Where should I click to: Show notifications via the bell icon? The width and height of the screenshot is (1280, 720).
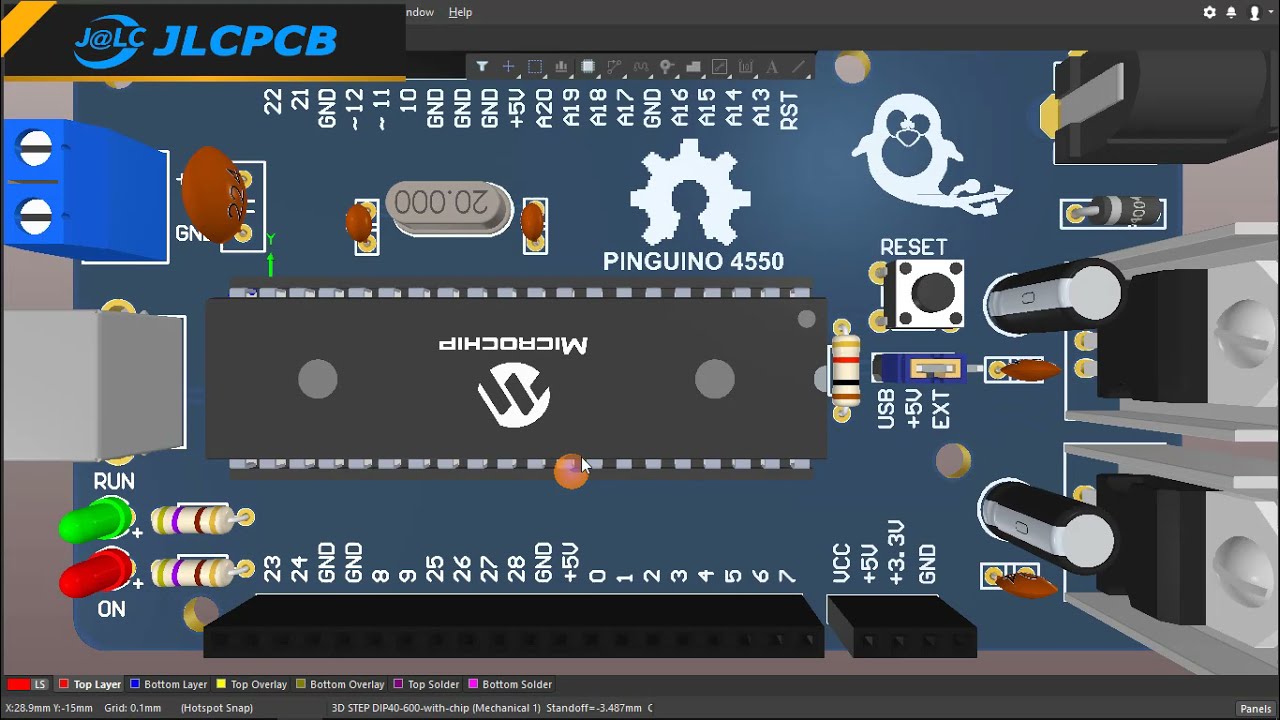click(1231, 12)
